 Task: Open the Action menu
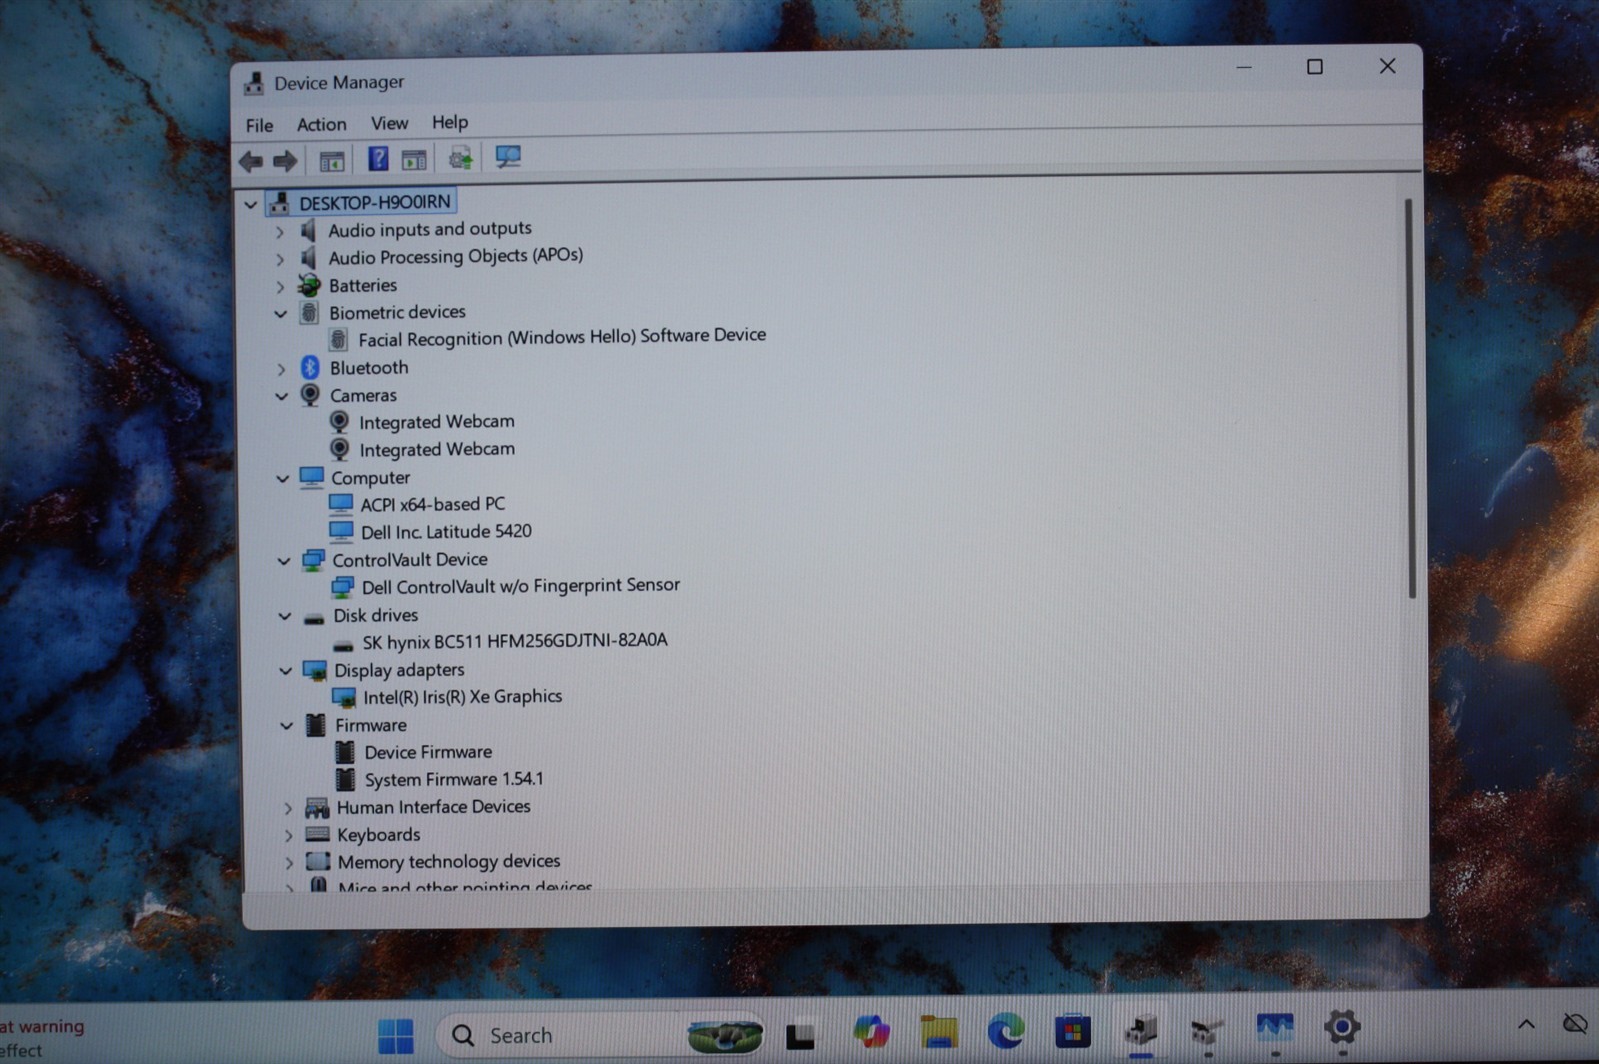click(321, 124)
